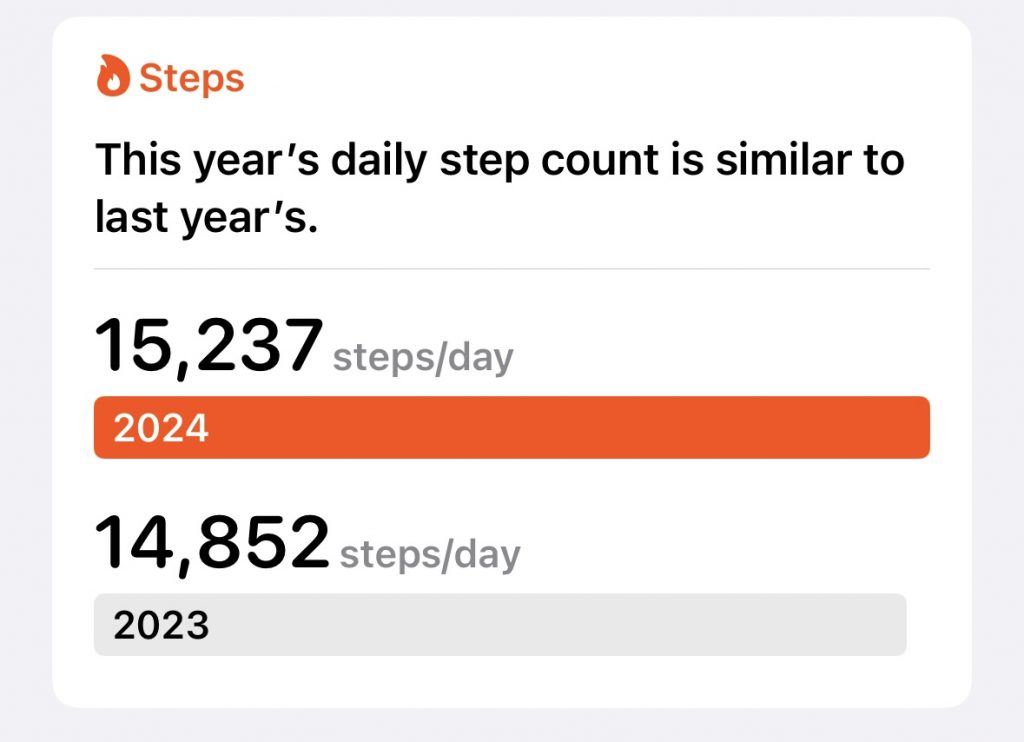Click "steps/day" label beside 14,852
Image resolution: width=1024 pixels, height=742 pixels.
[x=430, y=554]
